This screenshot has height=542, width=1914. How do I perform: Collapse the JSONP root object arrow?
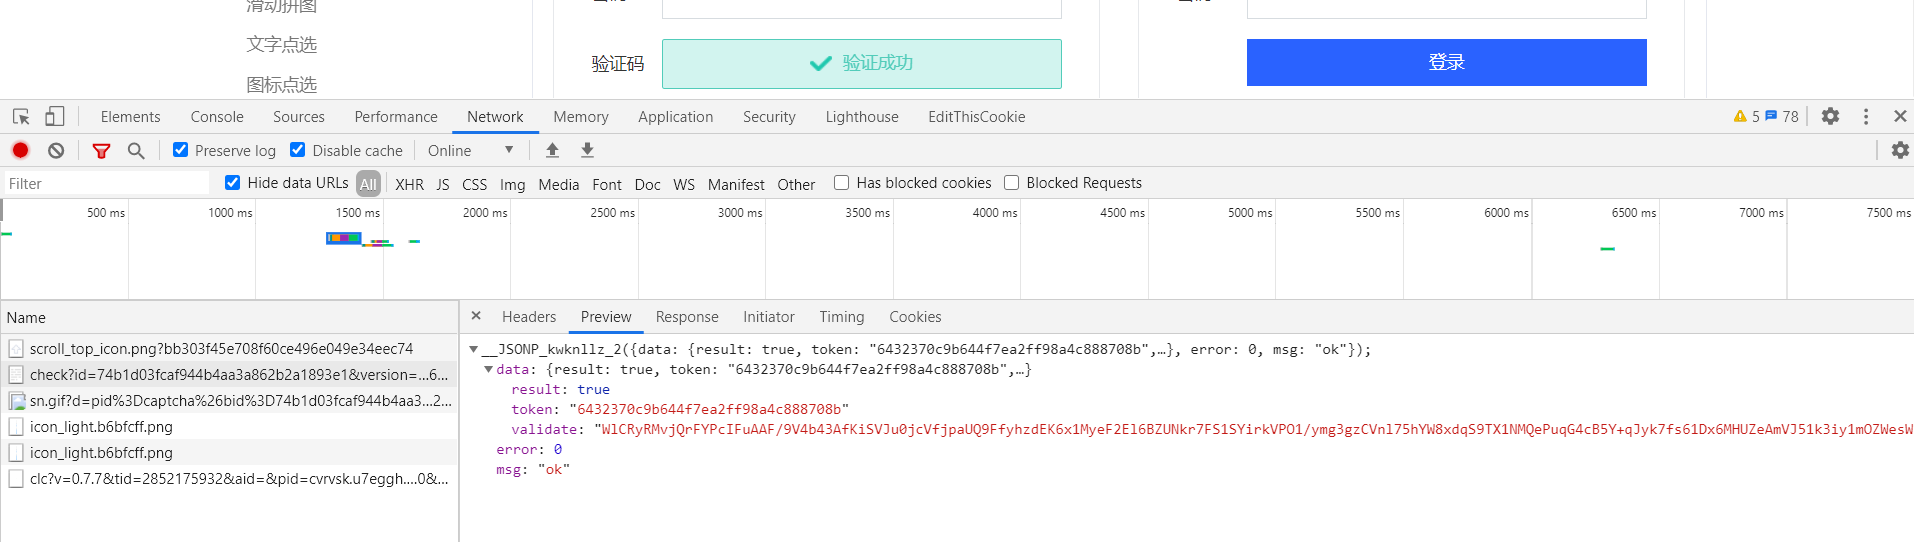pyautogui.click(x=474, y=349)
